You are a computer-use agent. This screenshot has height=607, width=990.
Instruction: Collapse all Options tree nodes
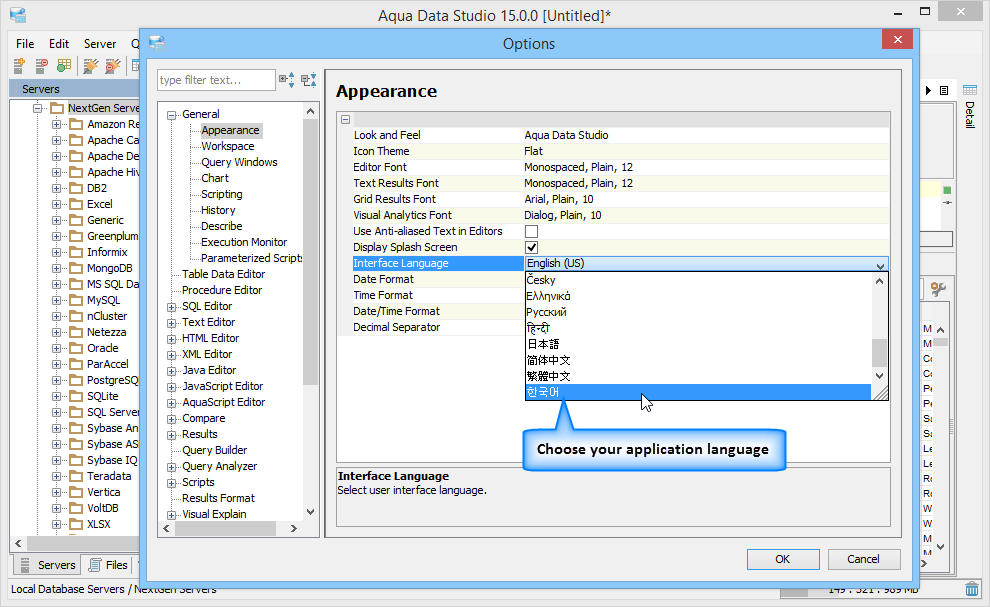point(309,80)
